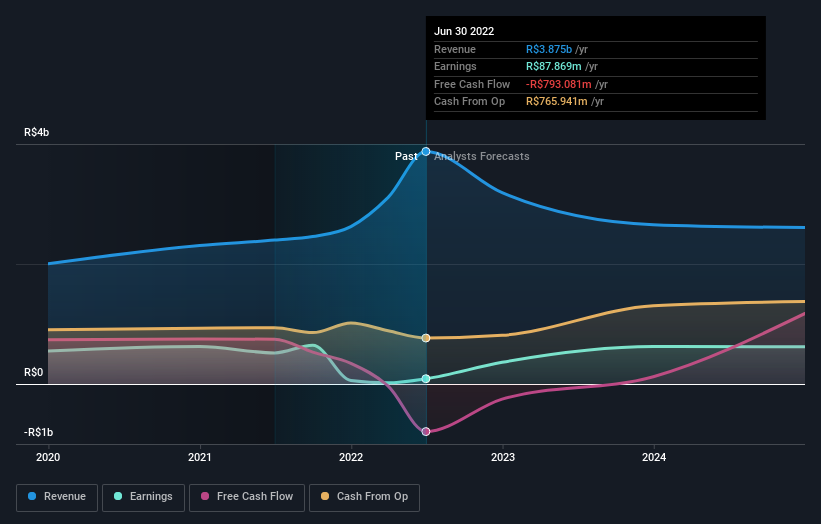
Task: Click the 2021 x-axis label
Action: 199,457
